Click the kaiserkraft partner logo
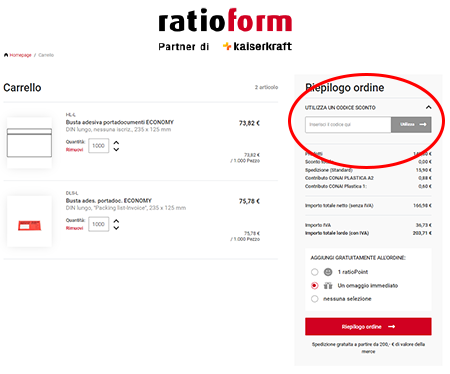 pos(257,46)
